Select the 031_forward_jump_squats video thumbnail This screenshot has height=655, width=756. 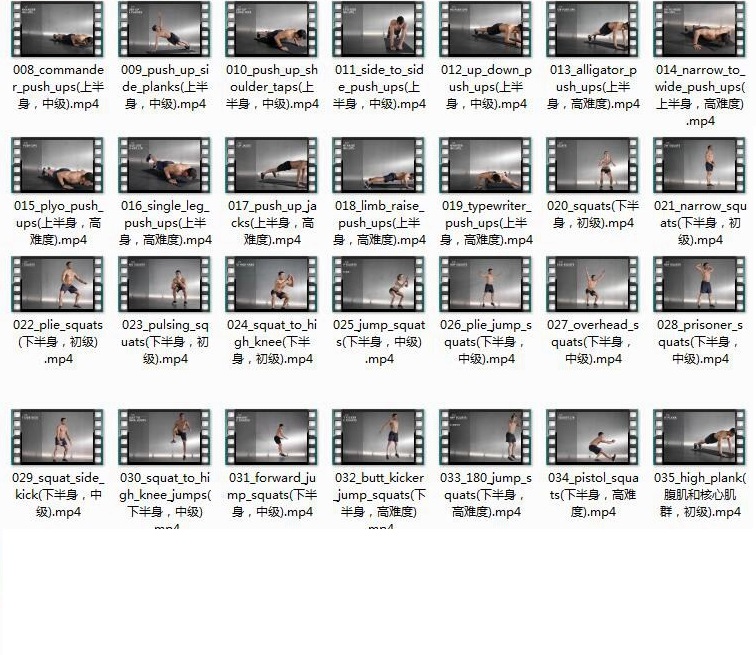click(272, 436)
